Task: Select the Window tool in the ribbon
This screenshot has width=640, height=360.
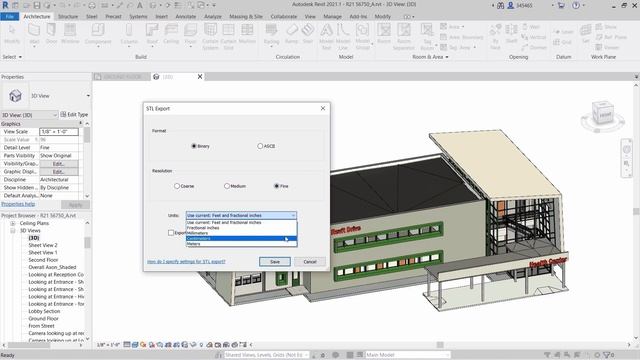Action: 70,33
